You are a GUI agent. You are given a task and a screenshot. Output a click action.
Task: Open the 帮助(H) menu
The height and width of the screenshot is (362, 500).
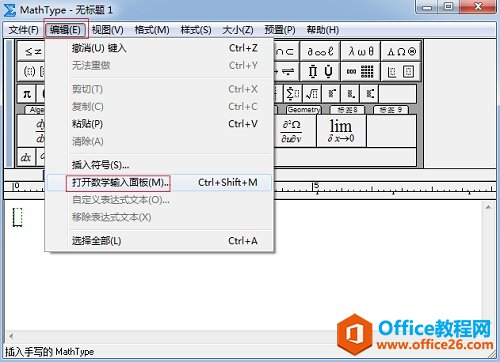point(323,30)
